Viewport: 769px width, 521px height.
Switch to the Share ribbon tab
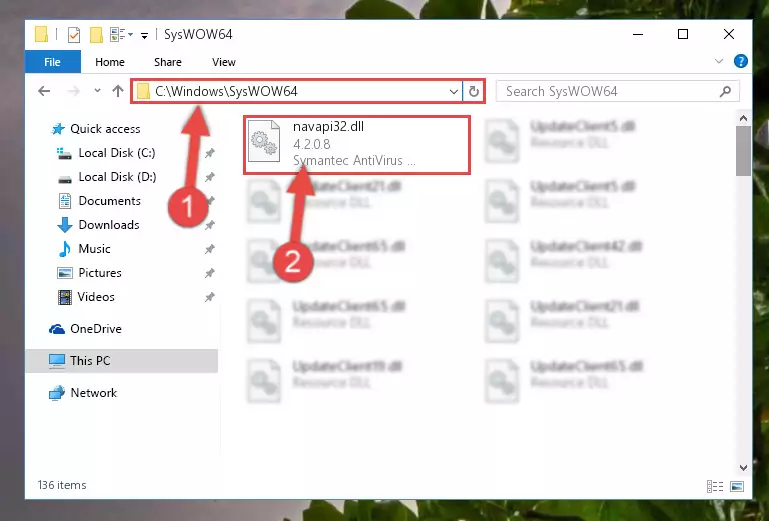pos(168,62)
